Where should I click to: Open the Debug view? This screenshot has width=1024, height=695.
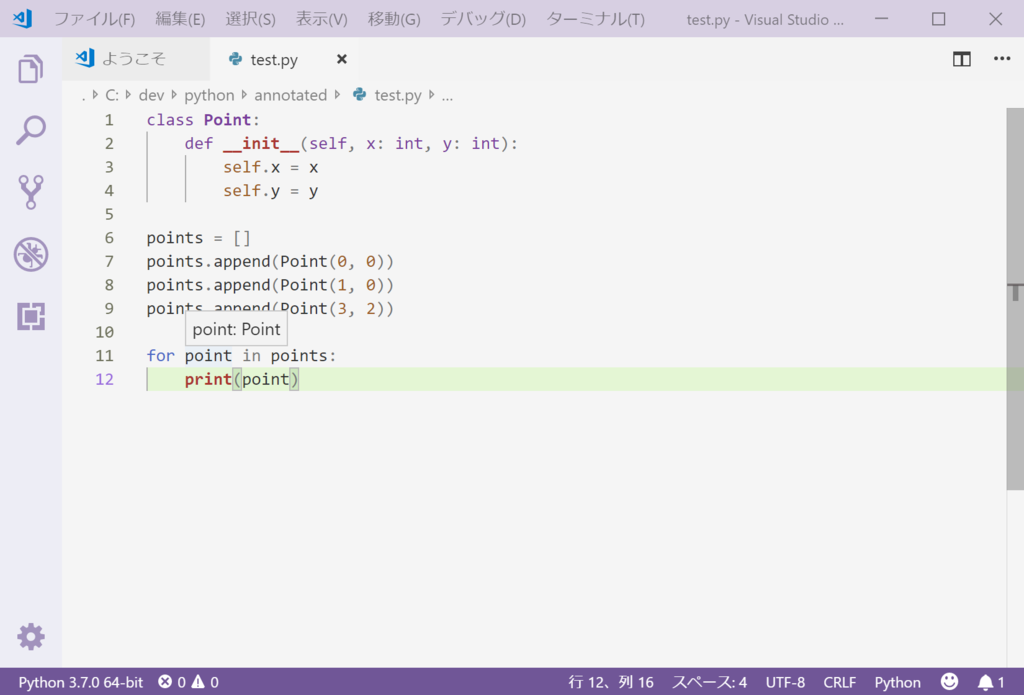point(31,254)
